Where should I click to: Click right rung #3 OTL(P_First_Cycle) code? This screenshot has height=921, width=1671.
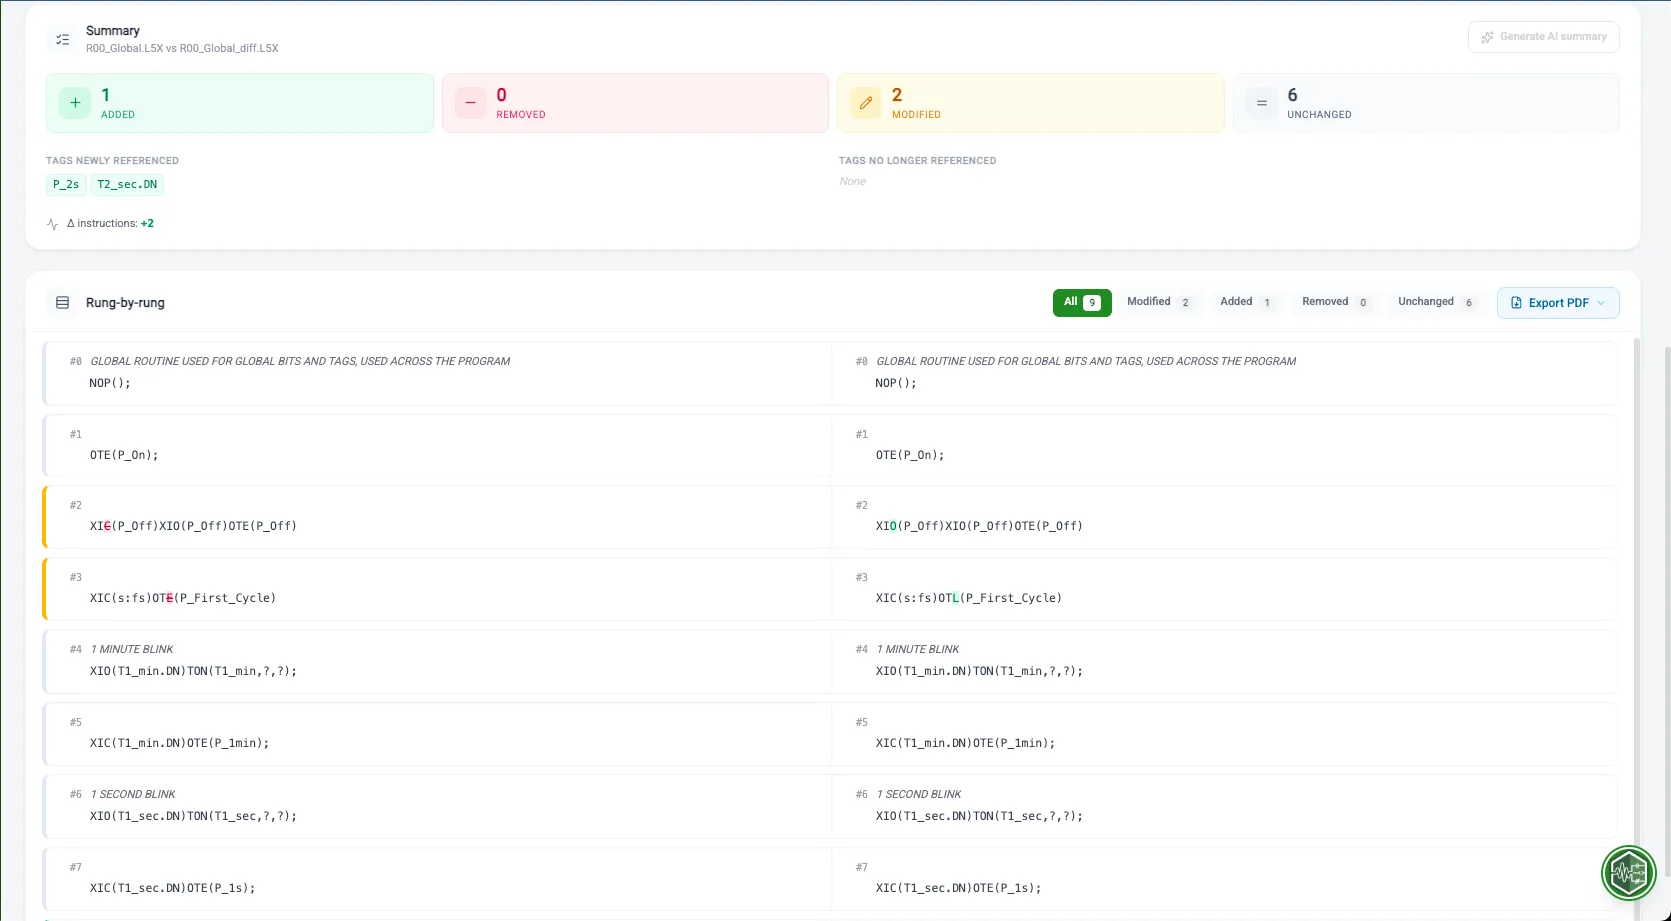[969, 598]
